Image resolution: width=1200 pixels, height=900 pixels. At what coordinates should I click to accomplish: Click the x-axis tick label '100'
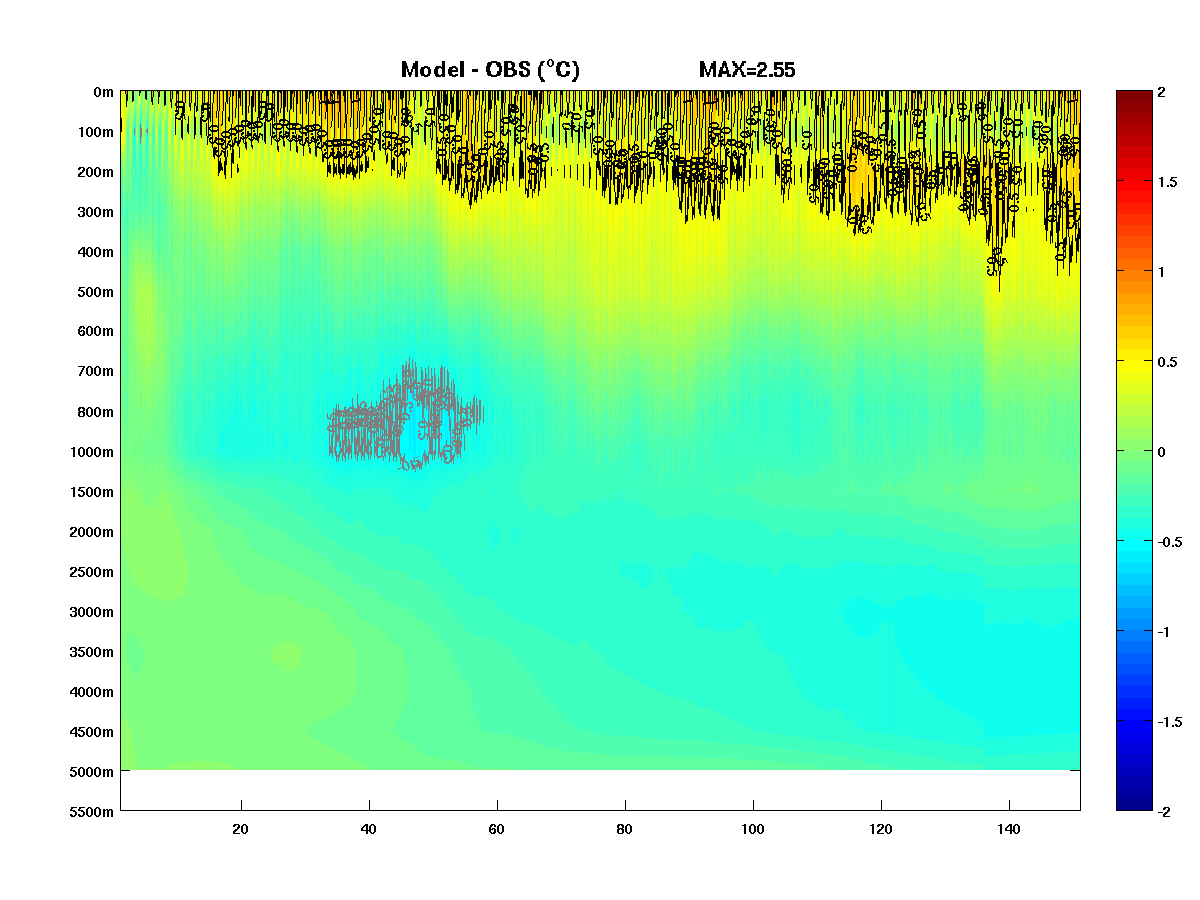pyautogui.click(x=753, y=828)
